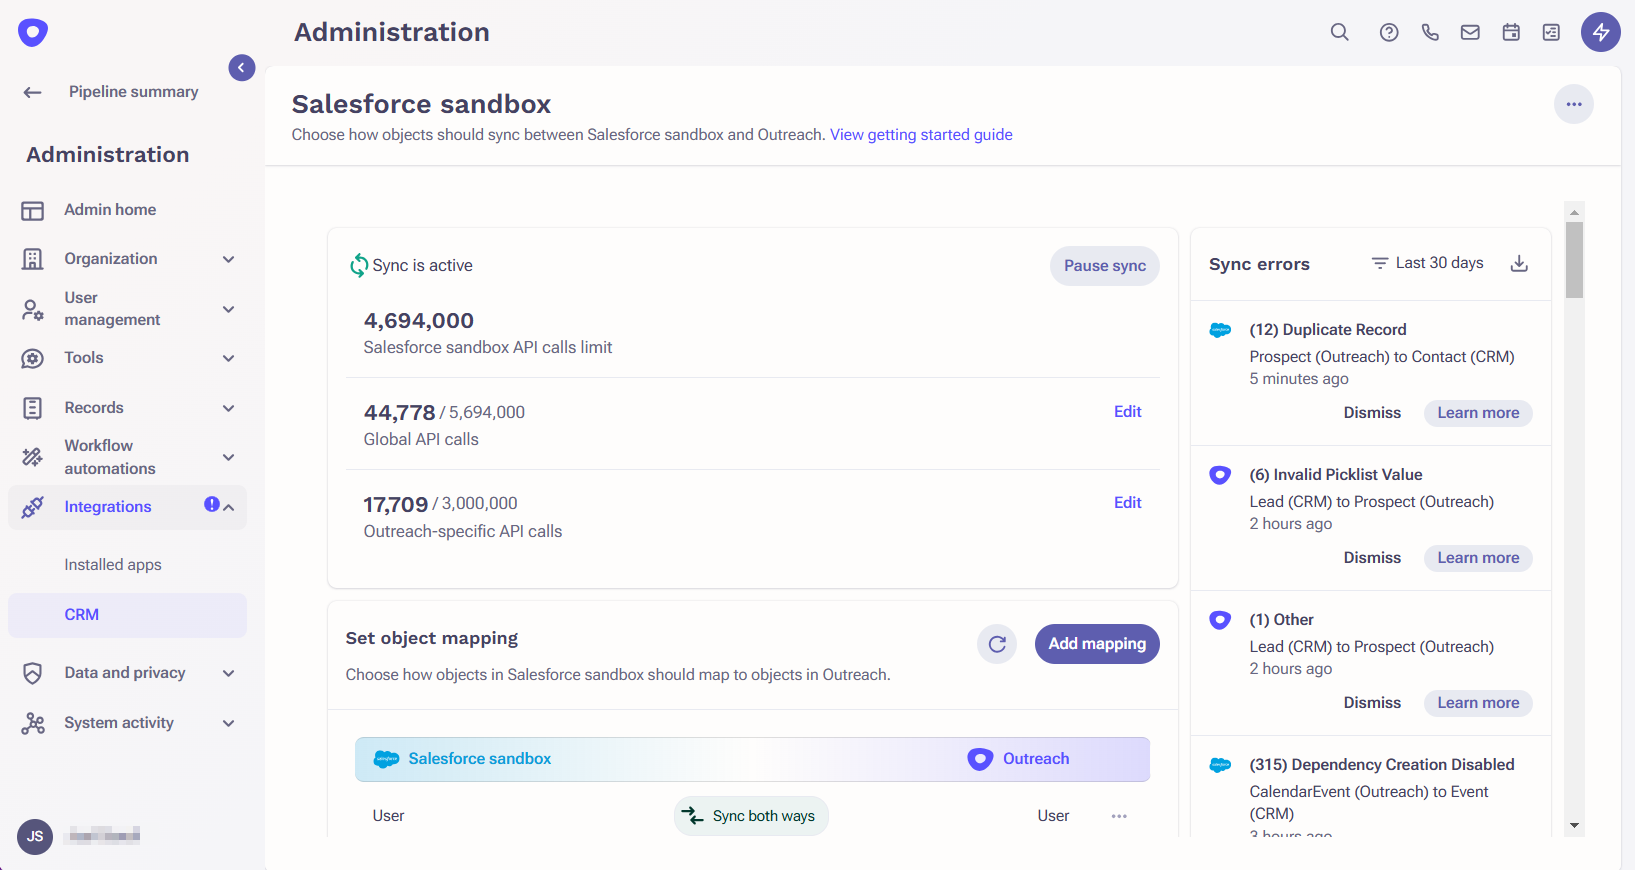Go back using the Pipeline summary arrow
The image size is (1635, 870).
(32, 92)
